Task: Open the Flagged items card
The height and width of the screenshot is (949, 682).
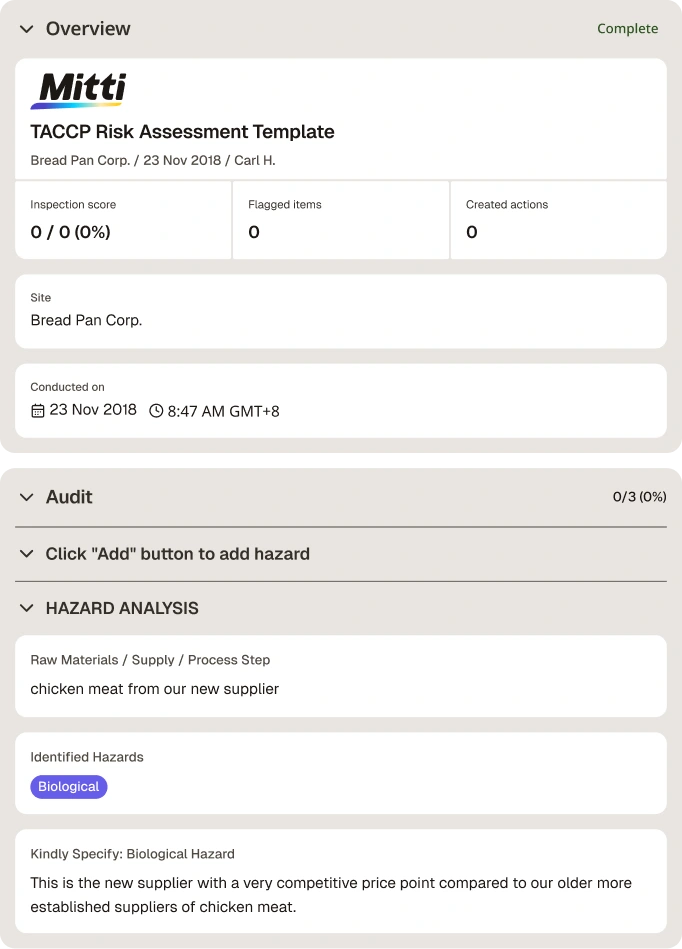Action: tap(341, 220)
